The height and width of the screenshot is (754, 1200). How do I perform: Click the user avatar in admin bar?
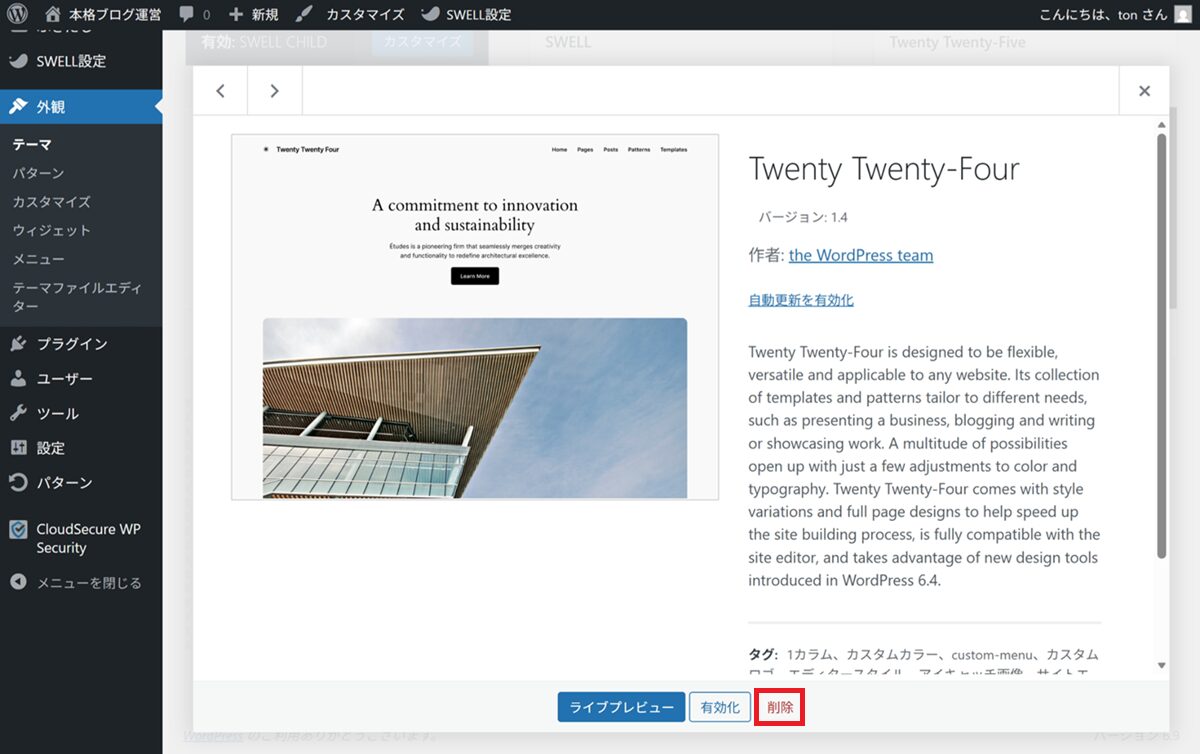point(1183,15)
